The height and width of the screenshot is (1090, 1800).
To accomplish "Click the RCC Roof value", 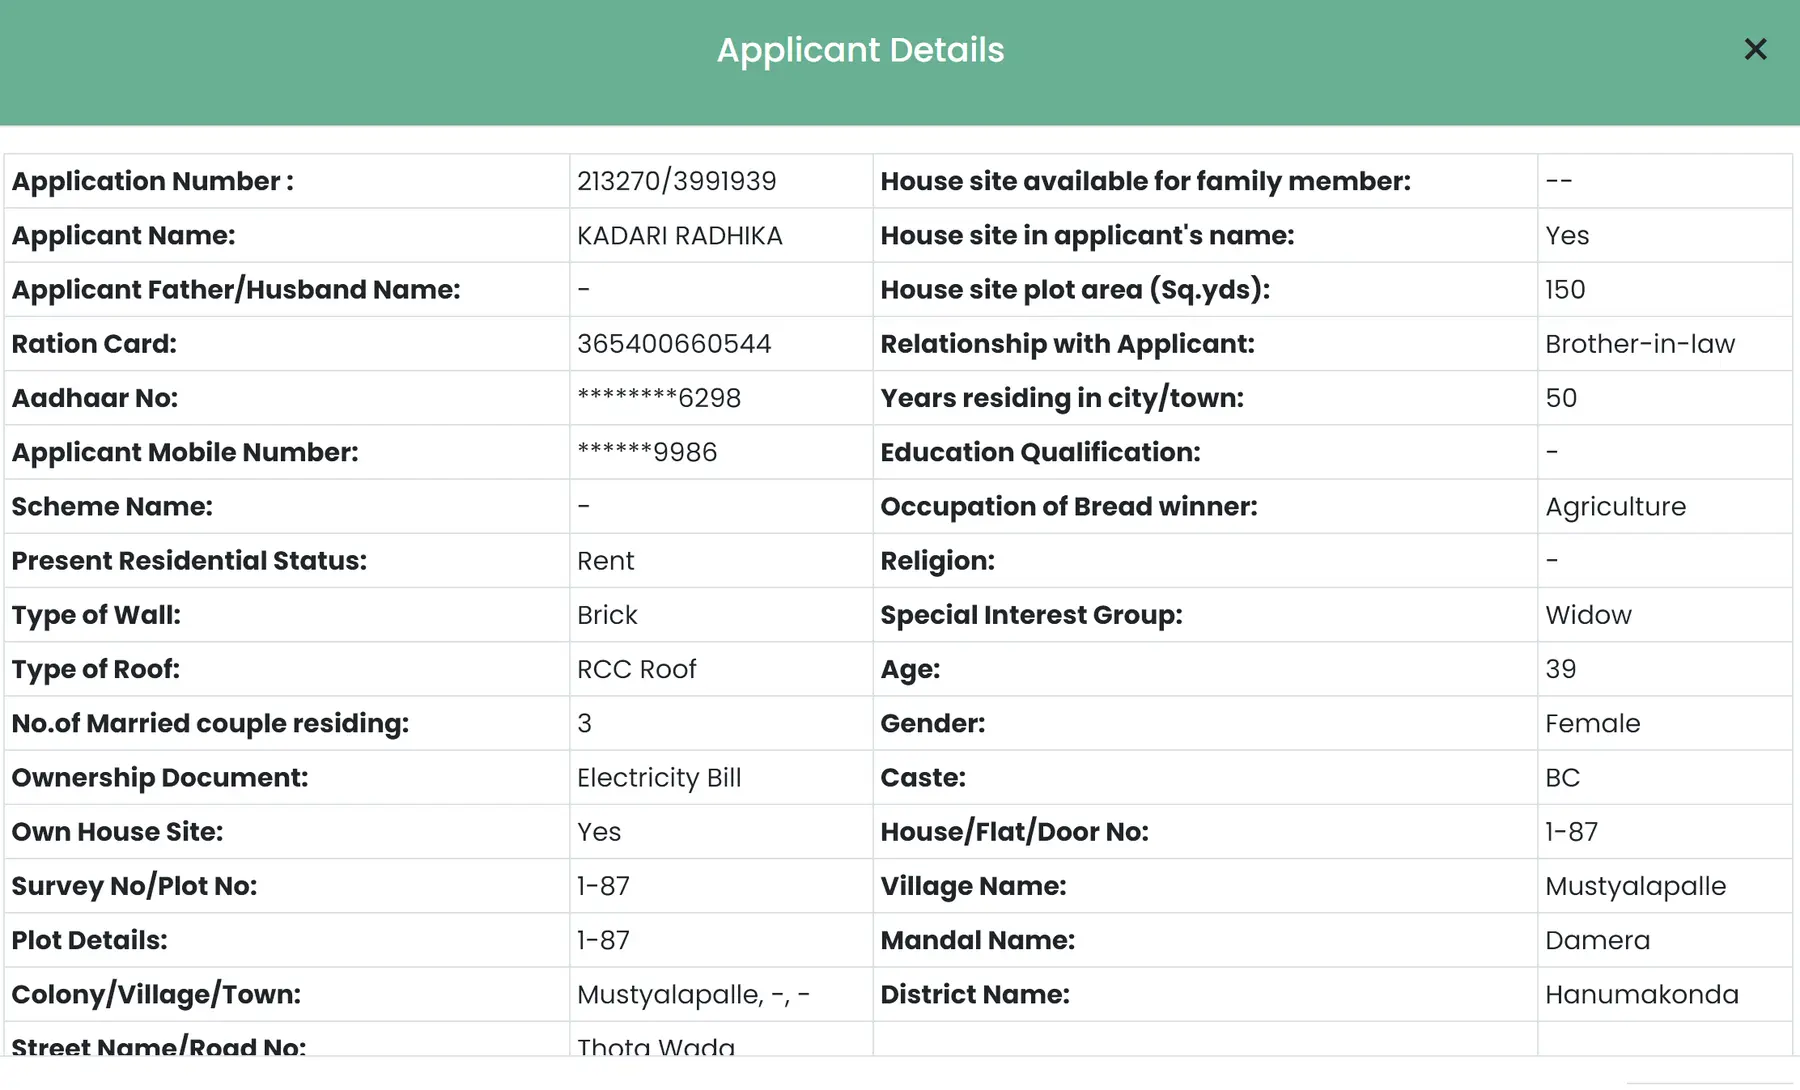I will 636,669.
